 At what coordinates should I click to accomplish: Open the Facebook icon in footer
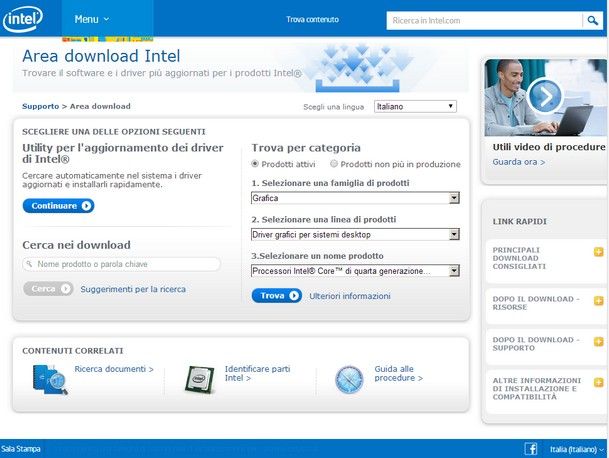coord(531,449)
